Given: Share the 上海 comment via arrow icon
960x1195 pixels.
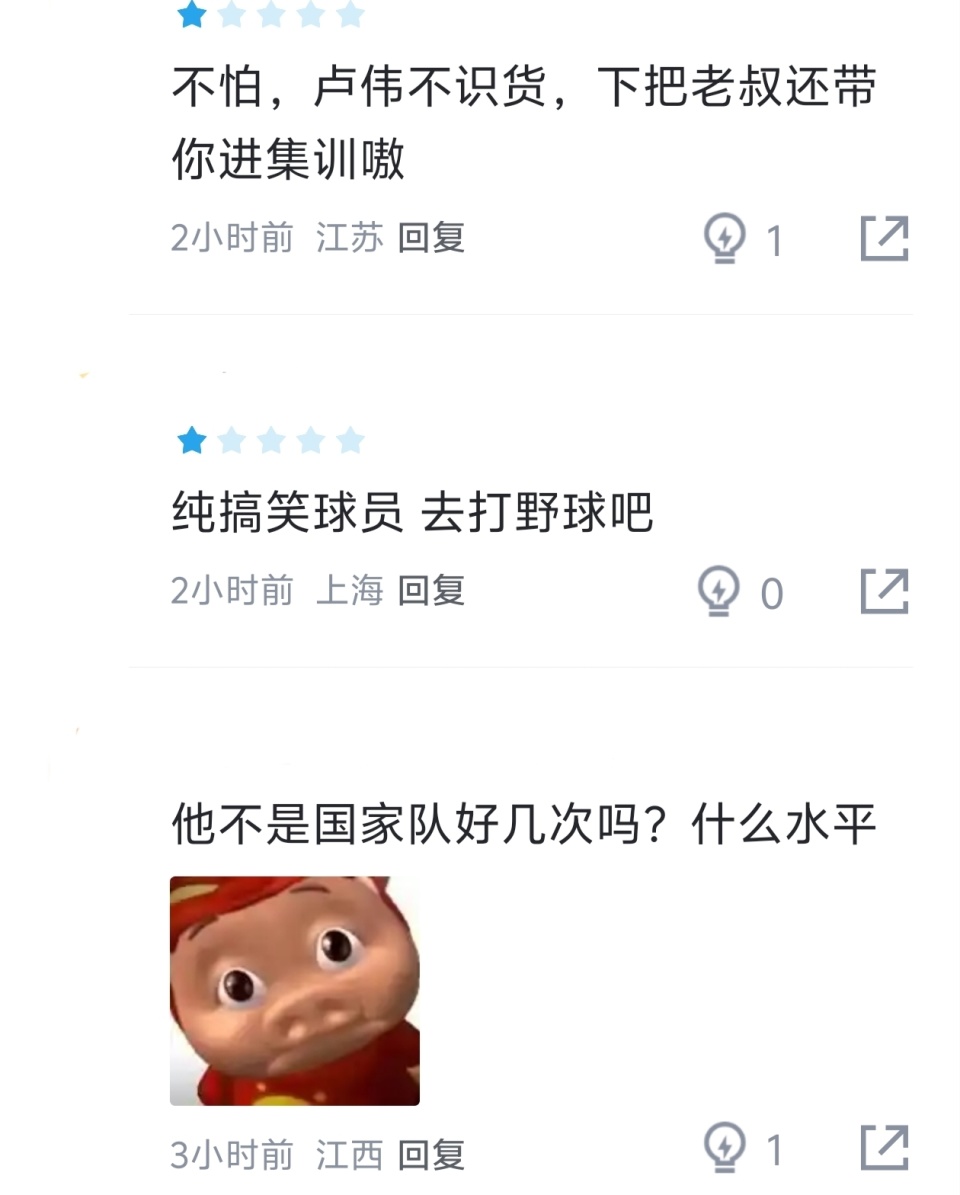Looking at the screenshot, I should point(885,591).
